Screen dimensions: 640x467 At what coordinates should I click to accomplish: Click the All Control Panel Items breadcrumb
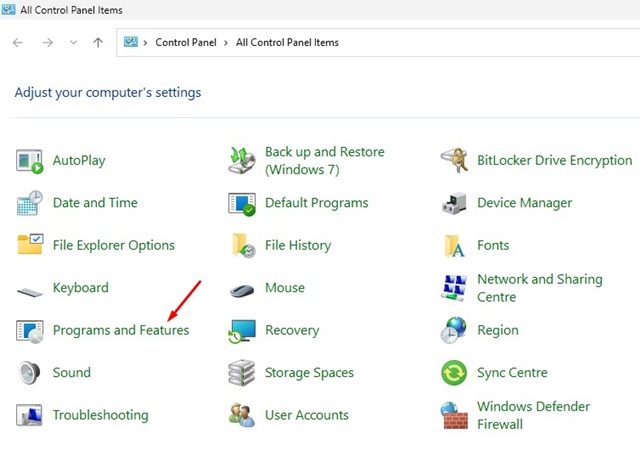click(x=287, y=43)
